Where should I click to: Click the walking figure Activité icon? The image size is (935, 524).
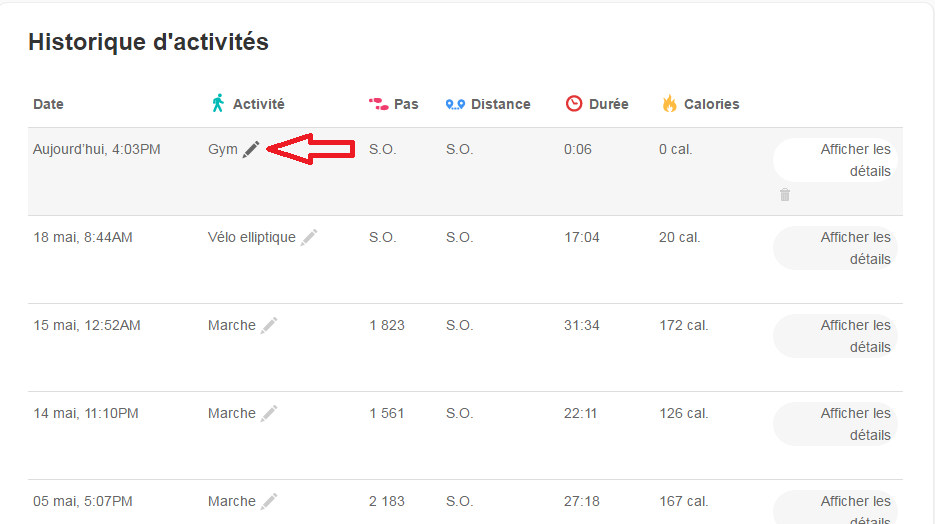point(218,103)
